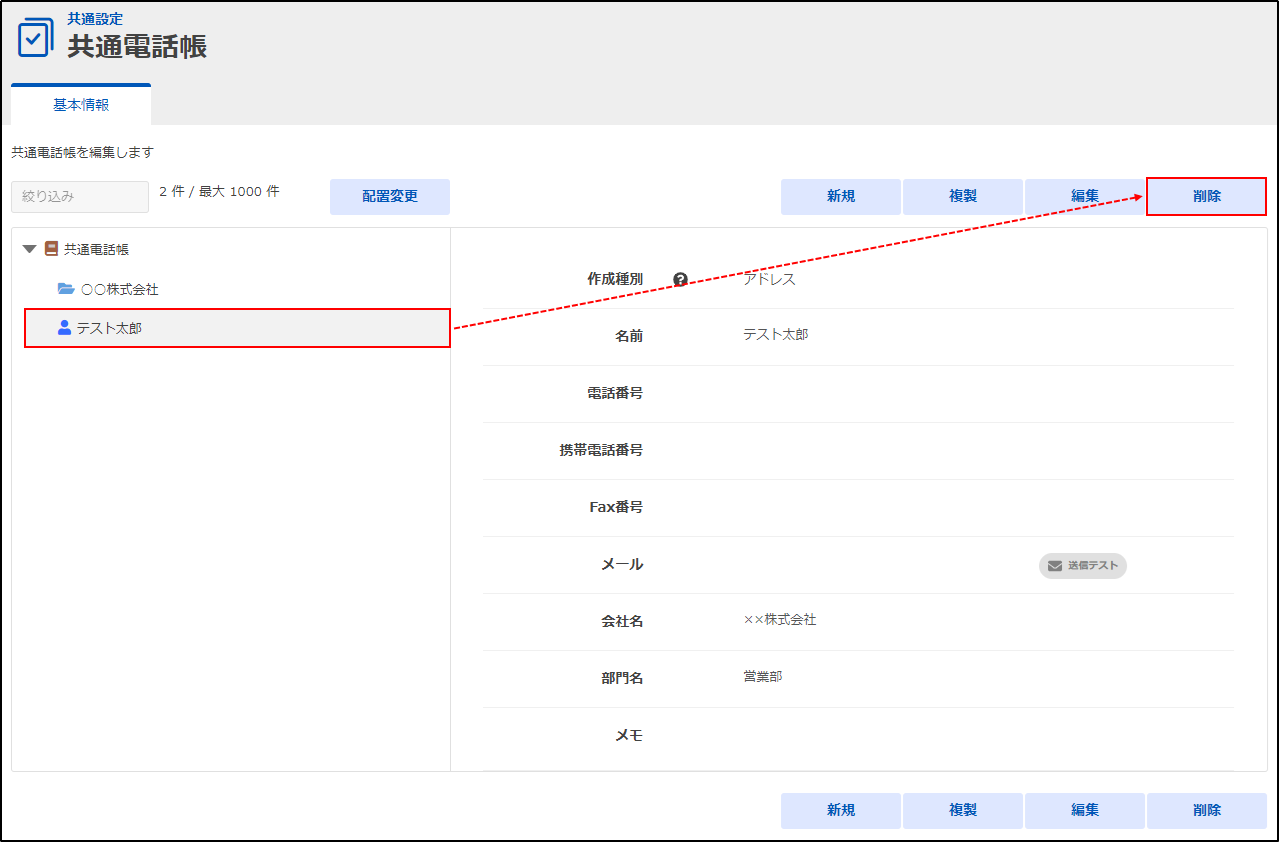
Task: Focus the 絞り込み filter input field
Action: [x=80, y=197]
